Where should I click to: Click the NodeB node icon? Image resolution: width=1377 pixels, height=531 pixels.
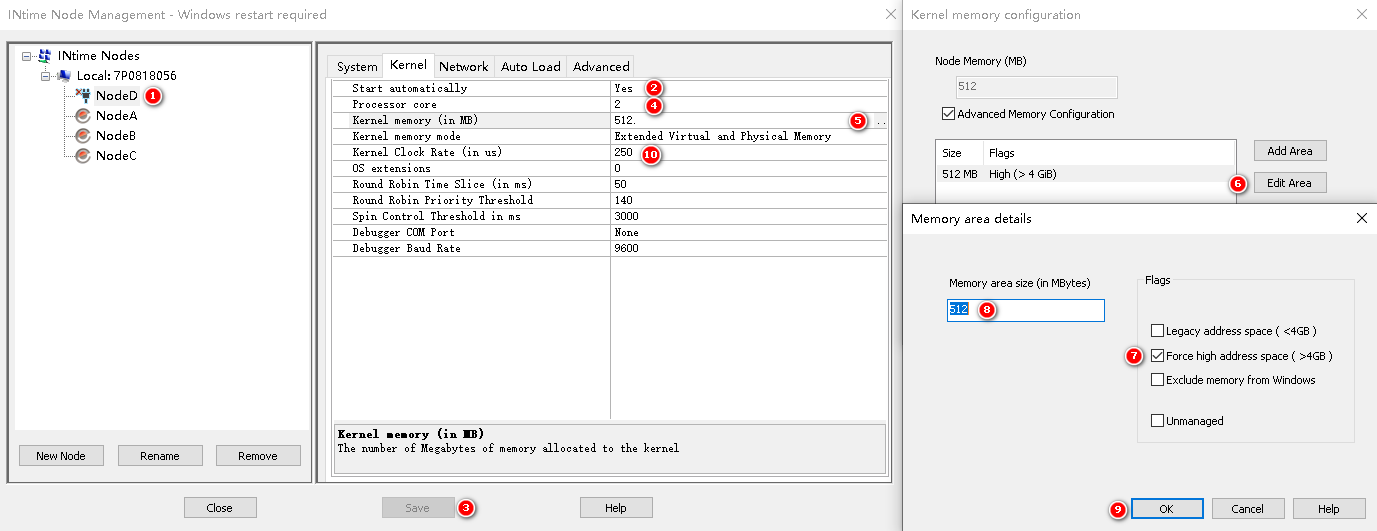tap(83, 135)
